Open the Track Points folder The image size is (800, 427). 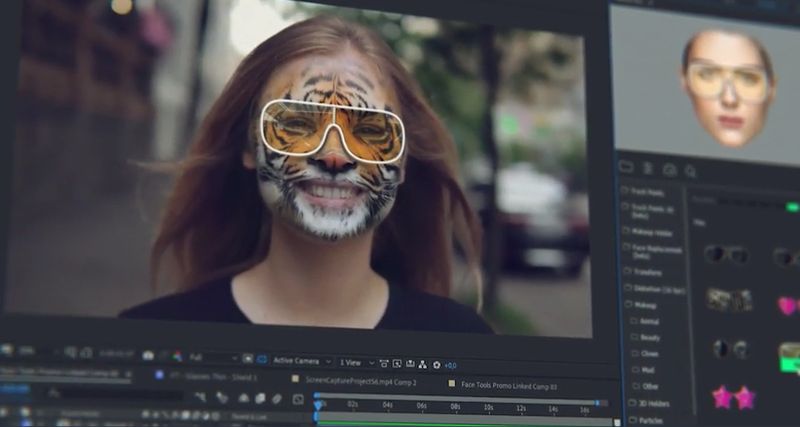(x=643, y=192)
